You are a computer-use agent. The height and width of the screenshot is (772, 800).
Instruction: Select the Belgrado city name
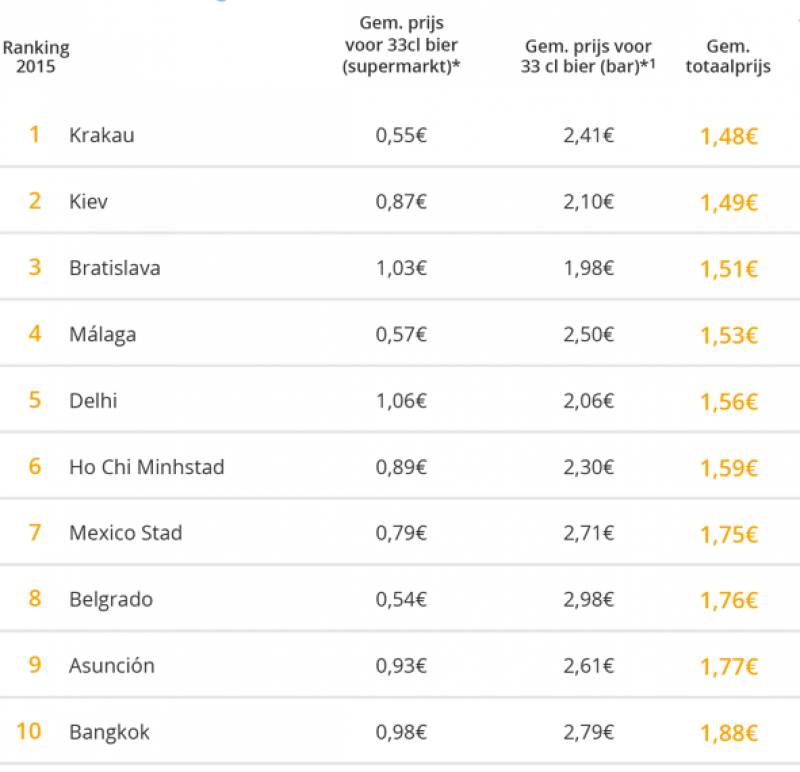coord(110,600)
